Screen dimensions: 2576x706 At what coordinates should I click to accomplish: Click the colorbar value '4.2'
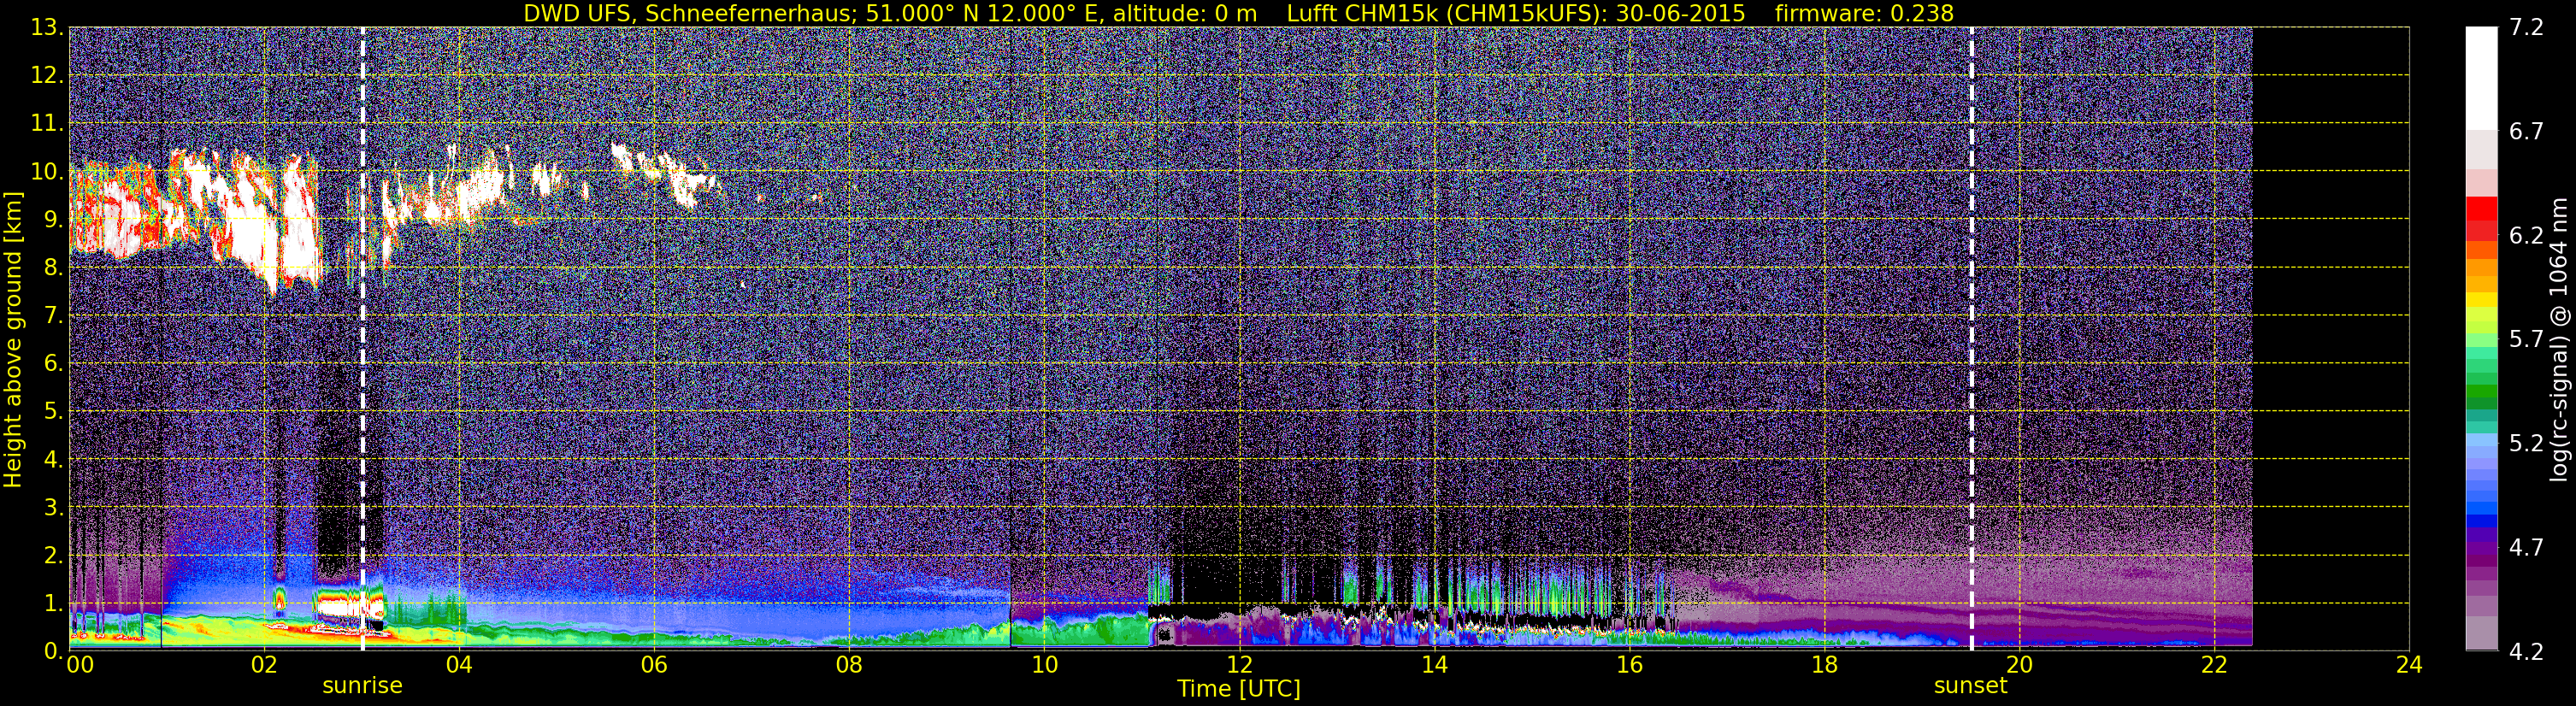(x=2526, y=652)
